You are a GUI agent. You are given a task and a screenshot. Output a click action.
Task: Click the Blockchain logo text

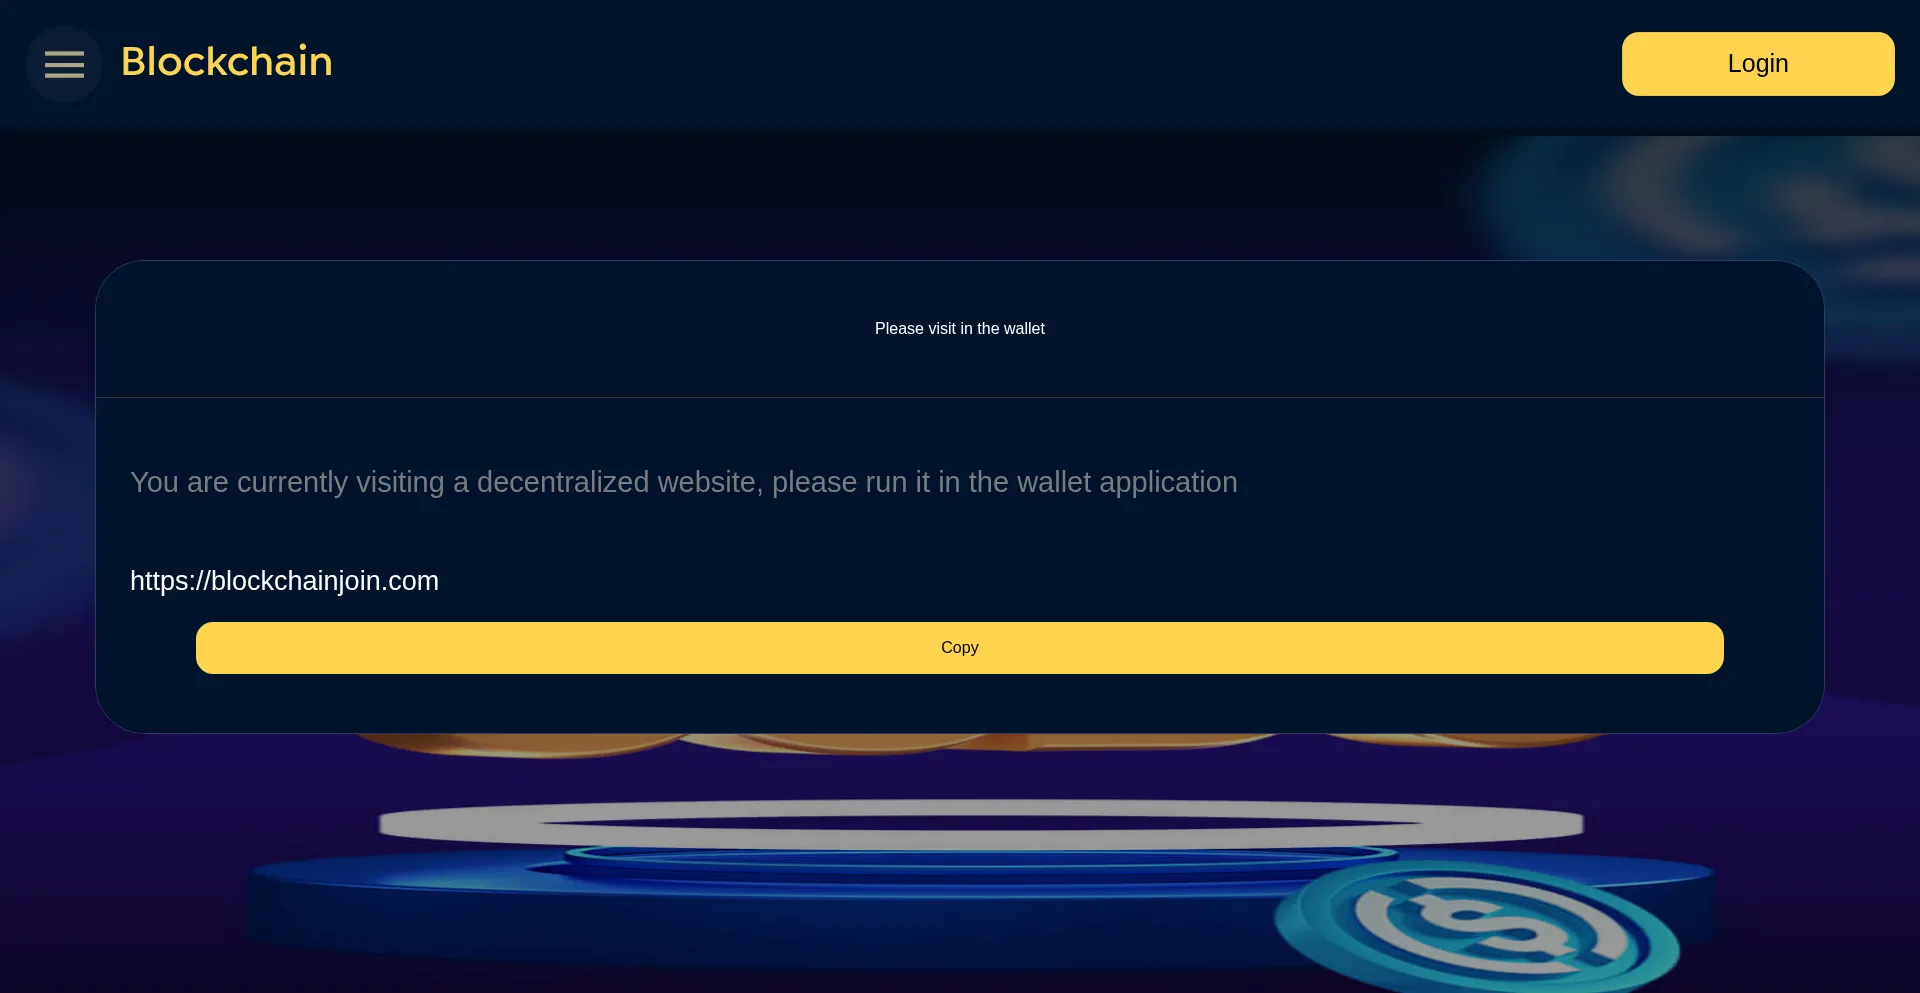(x=227, y=62)
